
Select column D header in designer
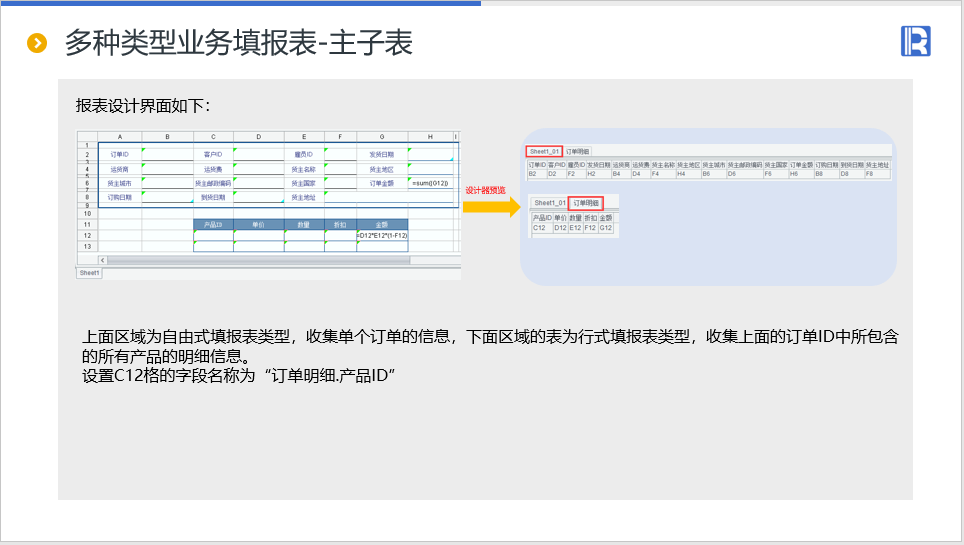(259, 137)
